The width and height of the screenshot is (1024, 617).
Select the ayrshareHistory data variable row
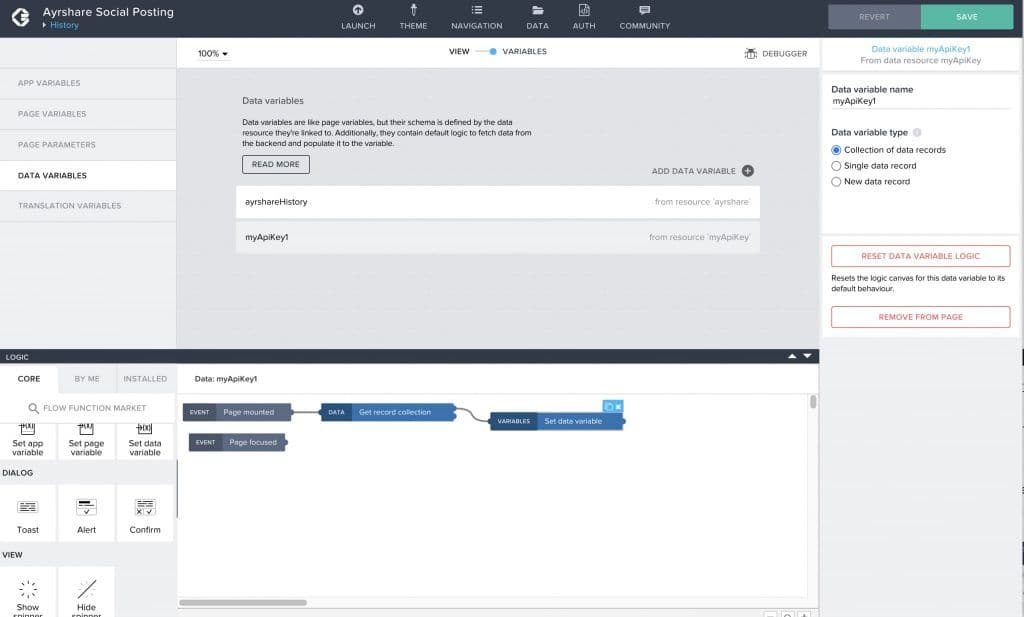coord(498,202)
